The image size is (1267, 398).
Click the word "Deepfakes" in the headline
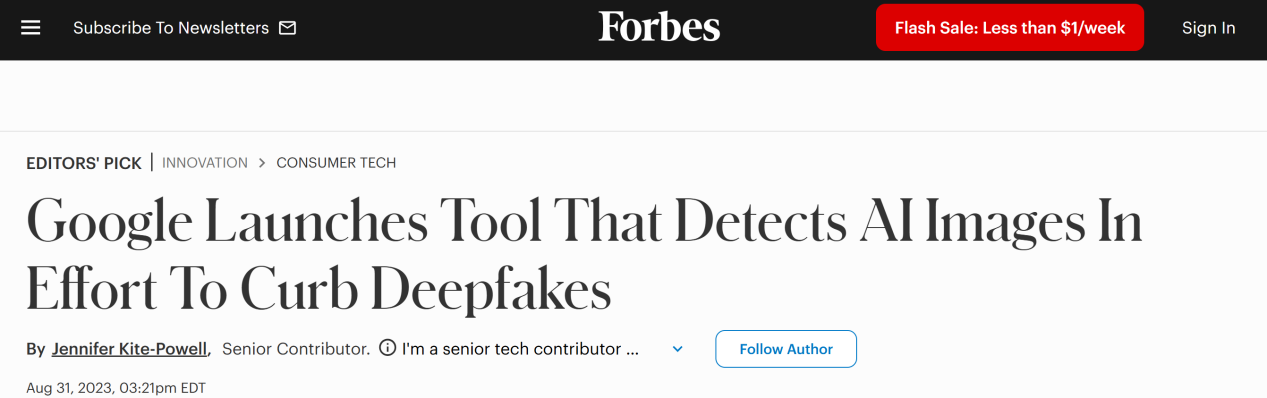pyautogui.click(x=491, y=290)
